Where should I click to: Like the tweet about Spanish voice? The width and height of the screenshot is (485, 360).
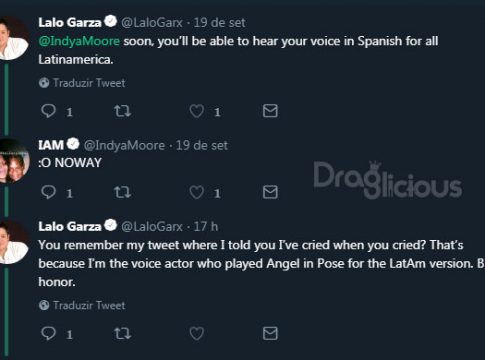click(x=197, y=111)
